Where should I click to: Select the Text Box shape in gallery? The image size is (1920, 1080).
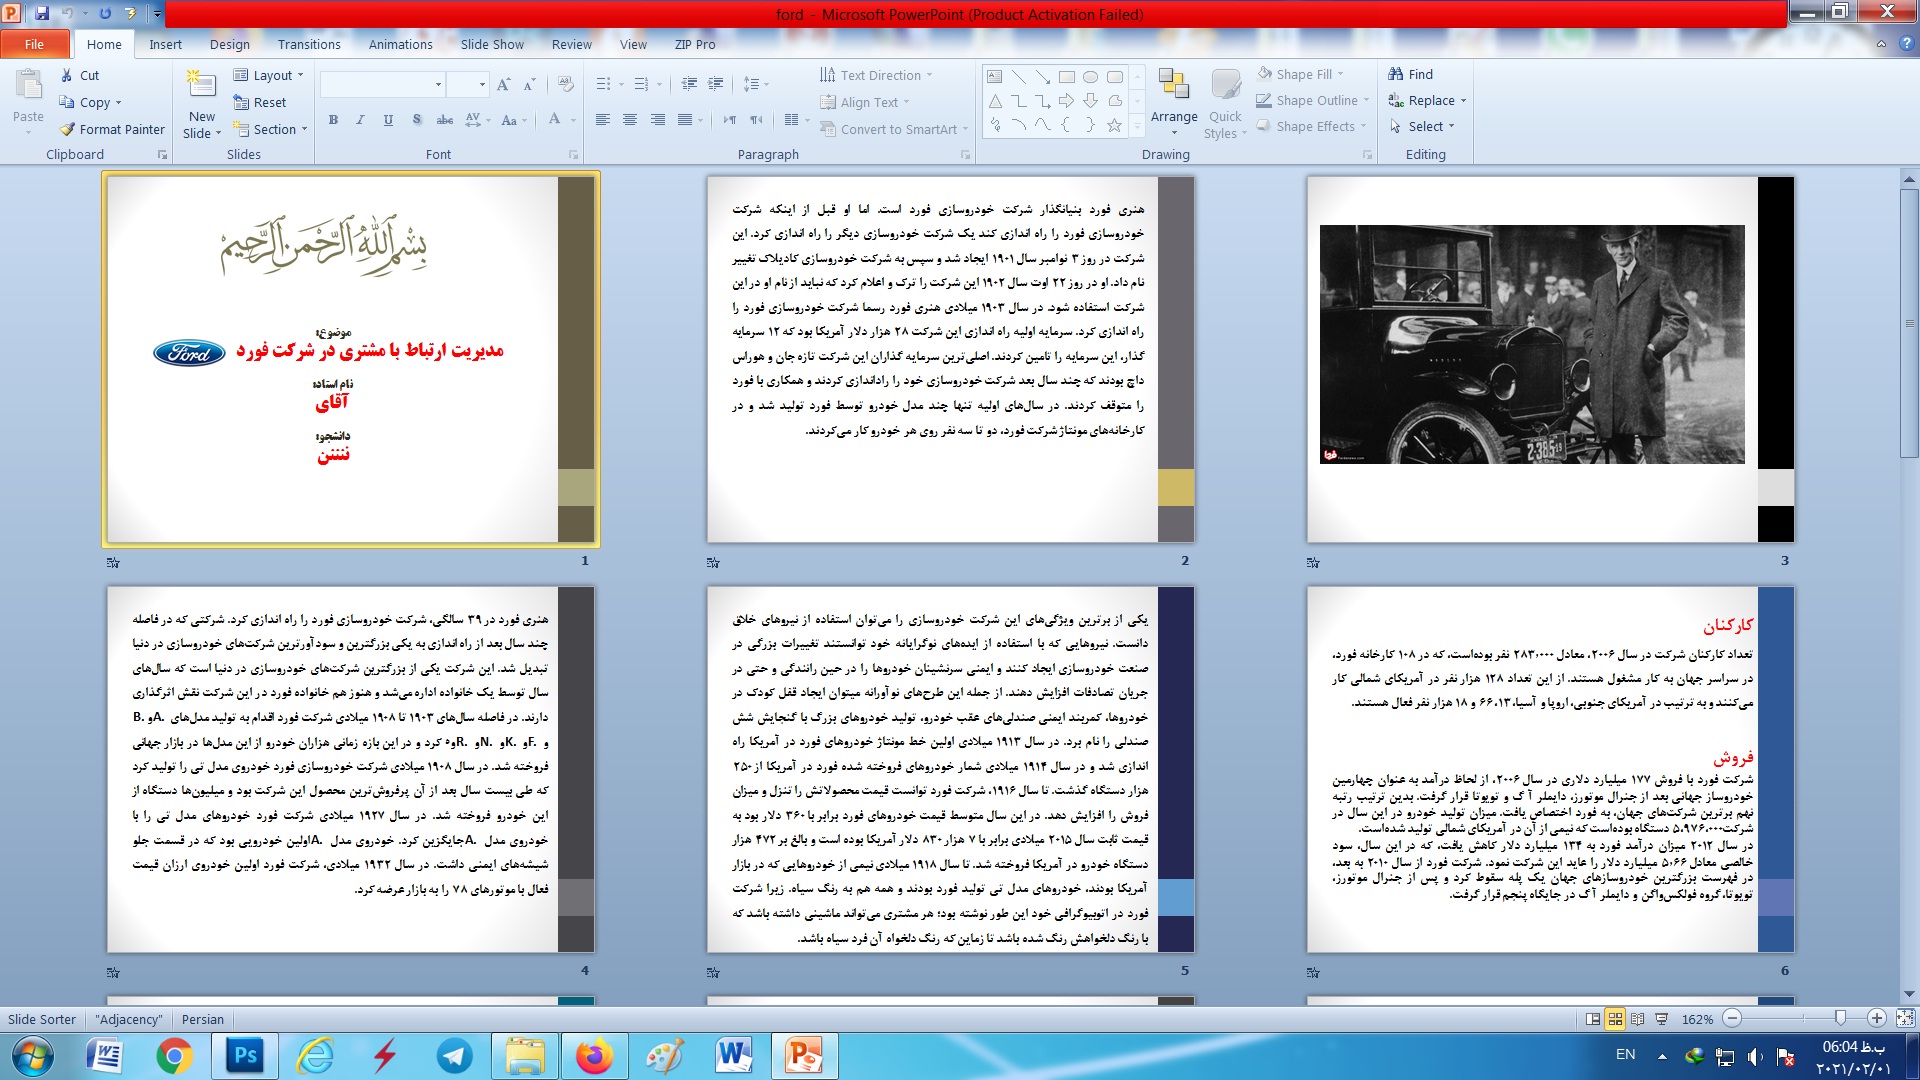(994, 76)
